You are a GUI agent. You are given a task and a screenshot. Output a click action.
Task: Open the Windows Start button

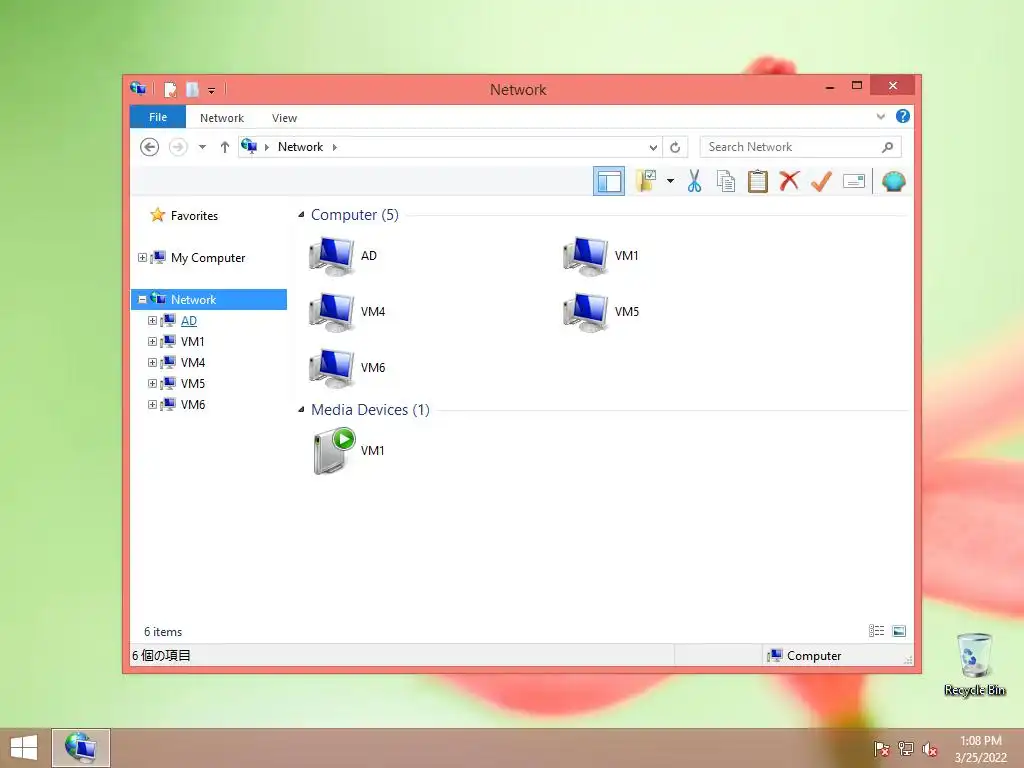coord(24,748)
